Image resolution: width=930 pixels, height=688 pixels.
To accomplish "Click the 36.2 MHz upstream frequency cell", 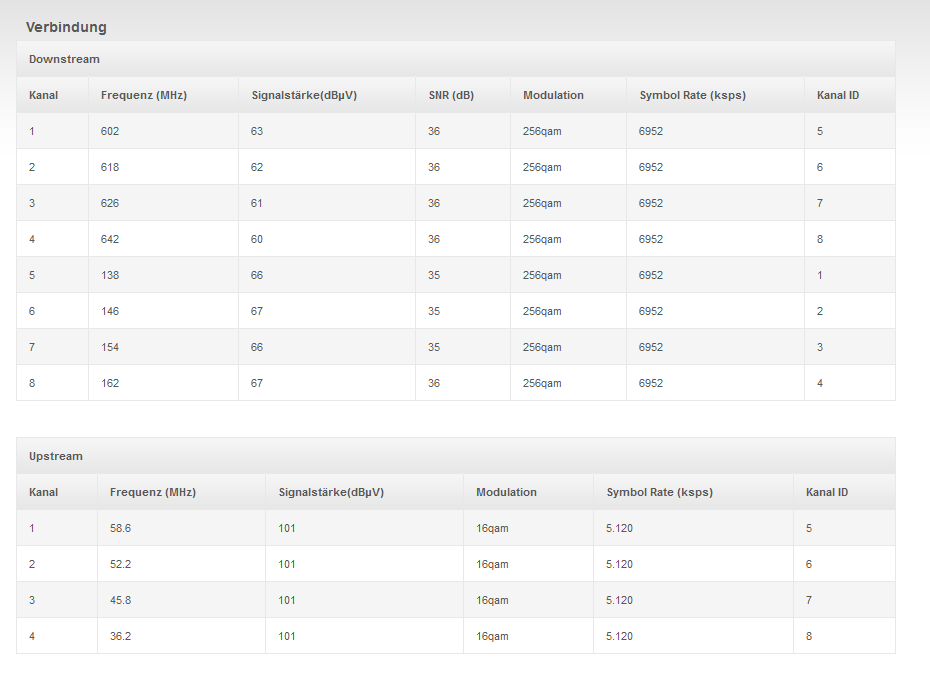I will (120, 636).
